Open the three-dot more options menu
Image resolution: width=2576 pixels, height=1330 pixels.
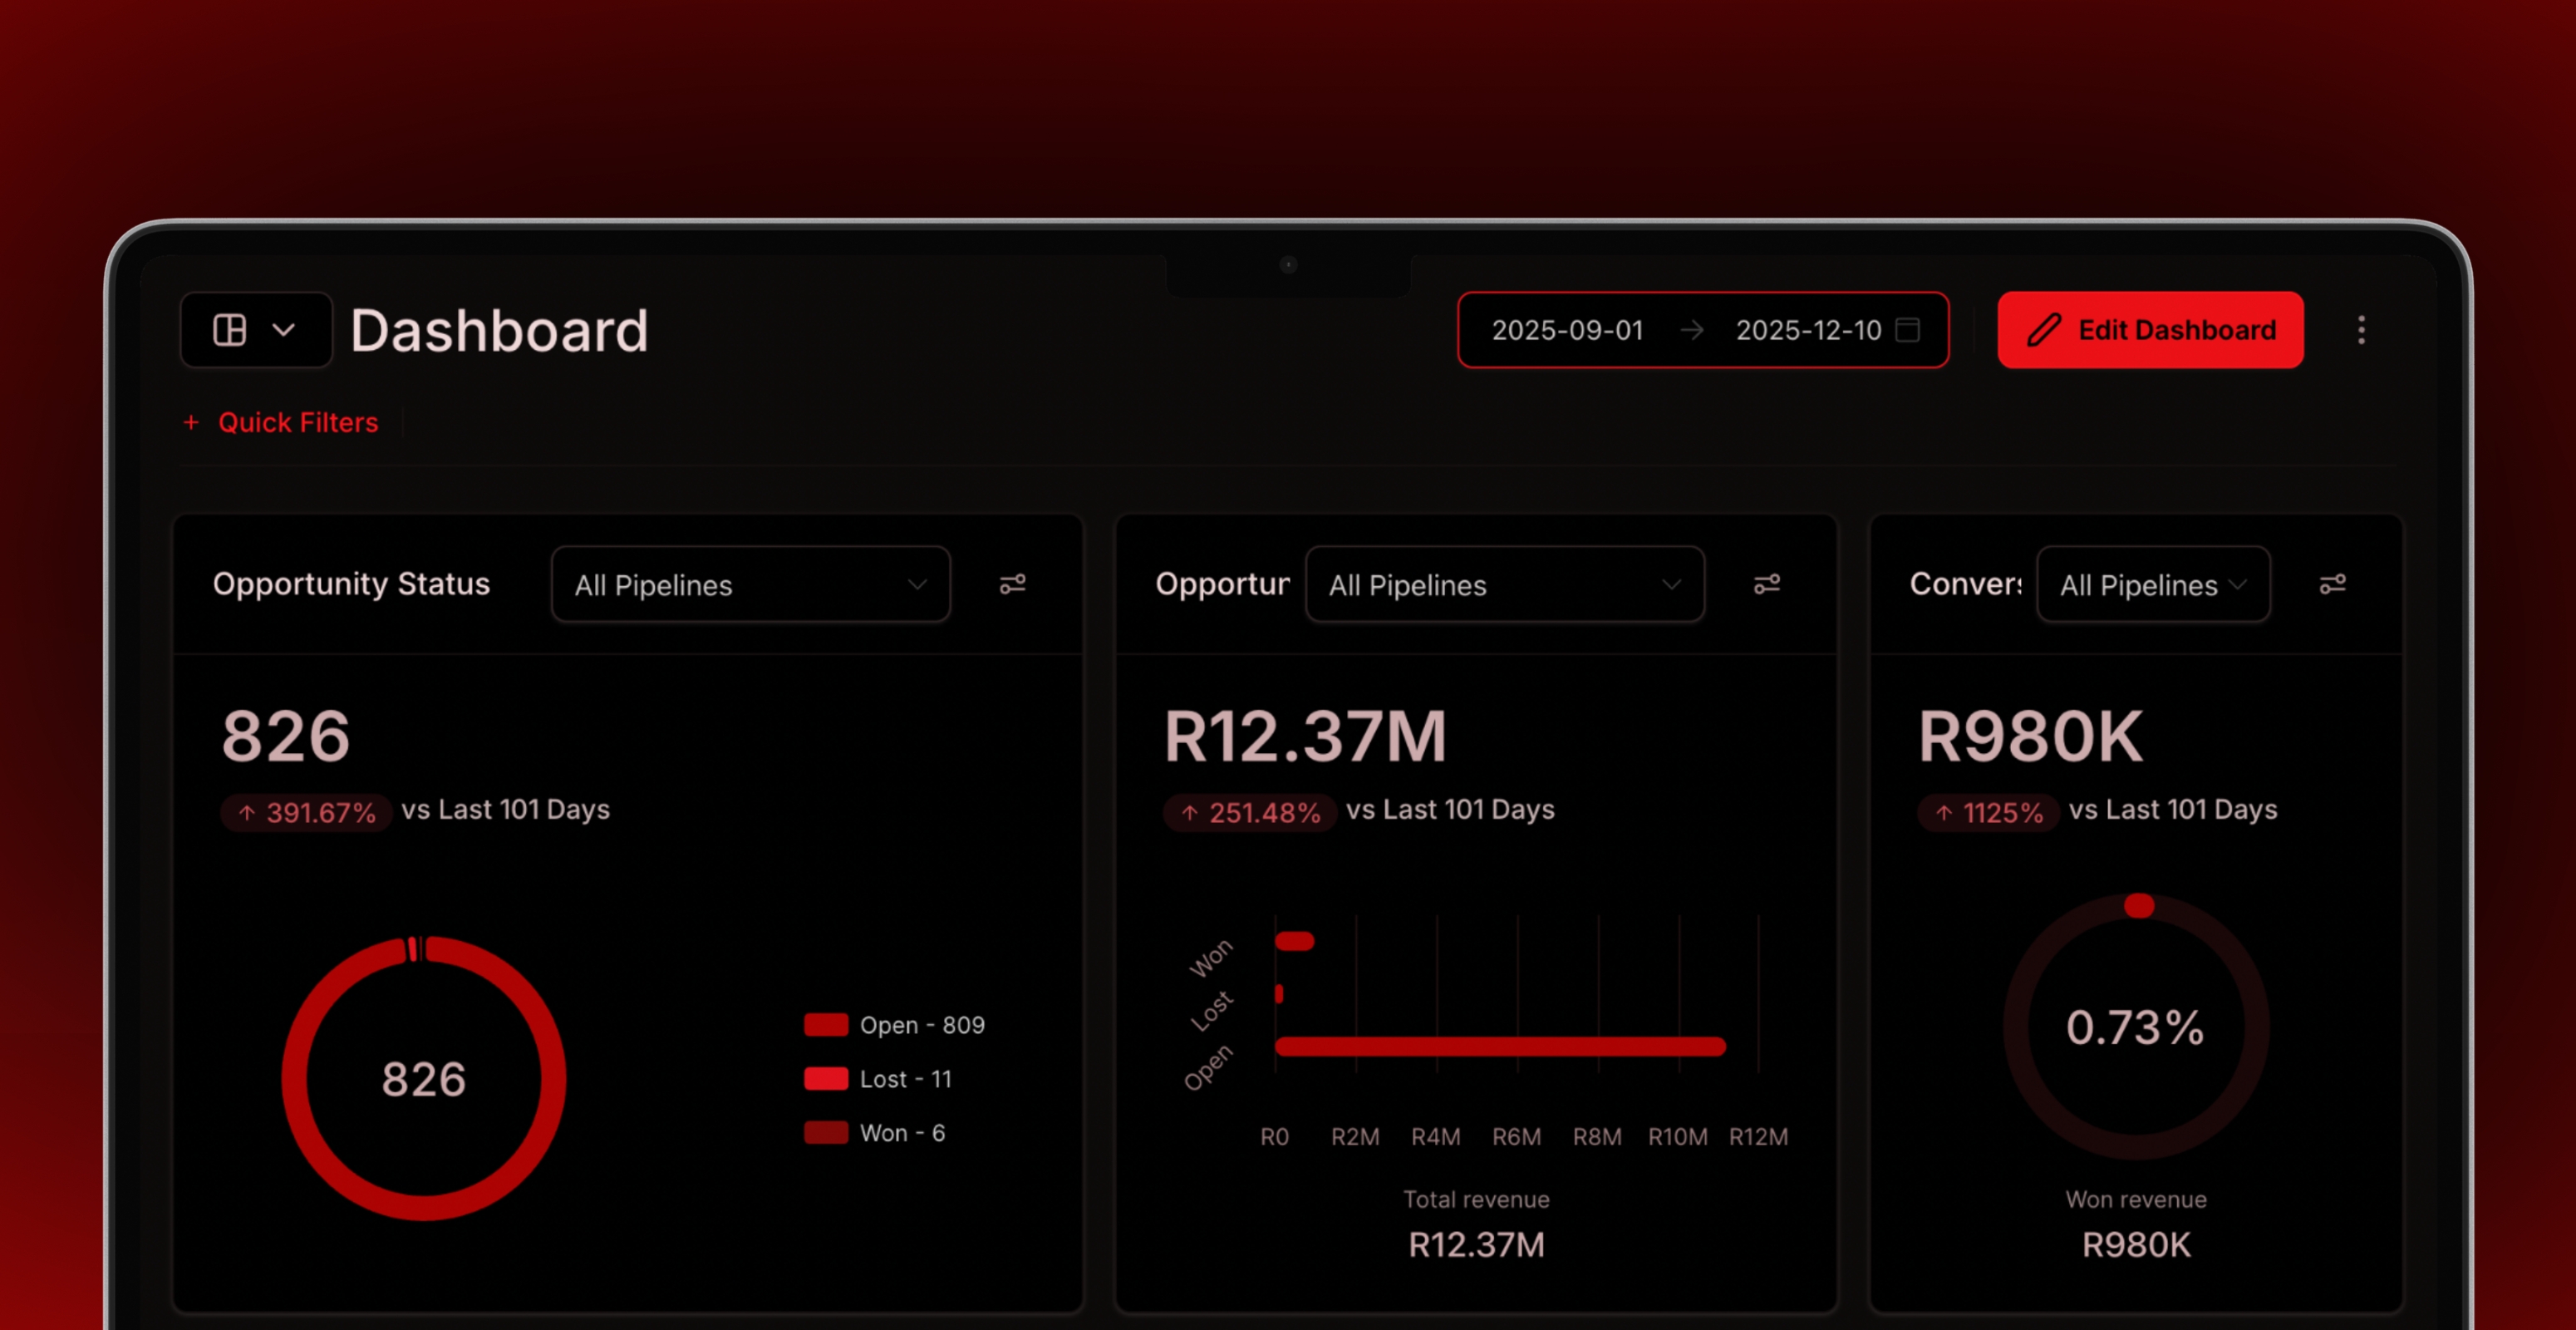[2361, 330]
